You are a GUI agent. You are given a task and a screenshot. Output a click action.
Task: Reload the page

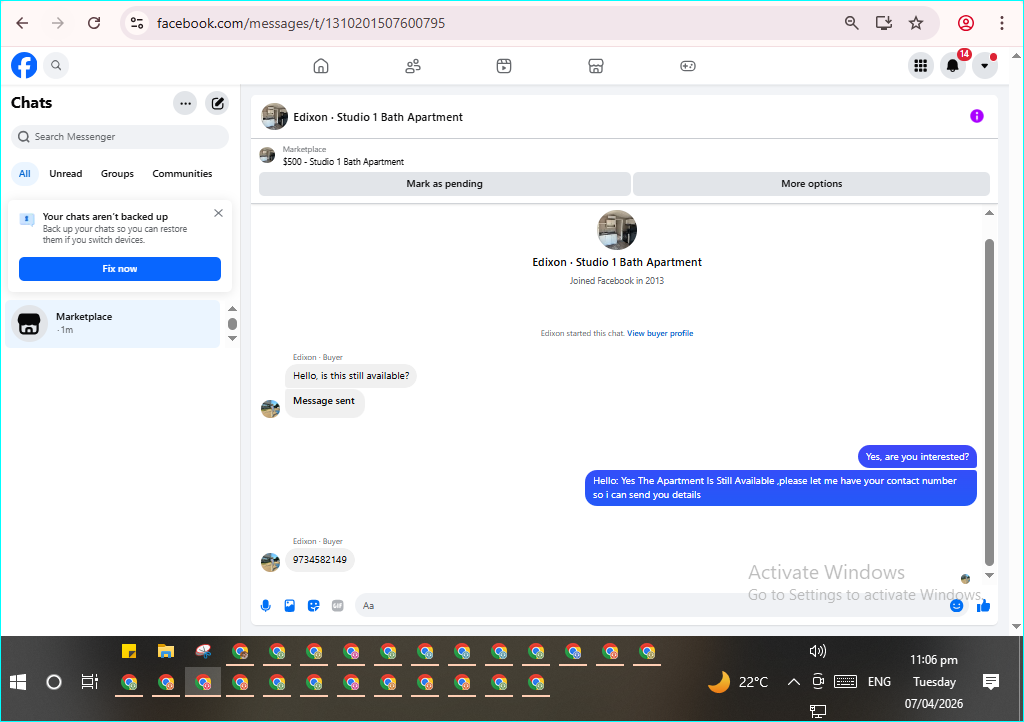(94, 24)
